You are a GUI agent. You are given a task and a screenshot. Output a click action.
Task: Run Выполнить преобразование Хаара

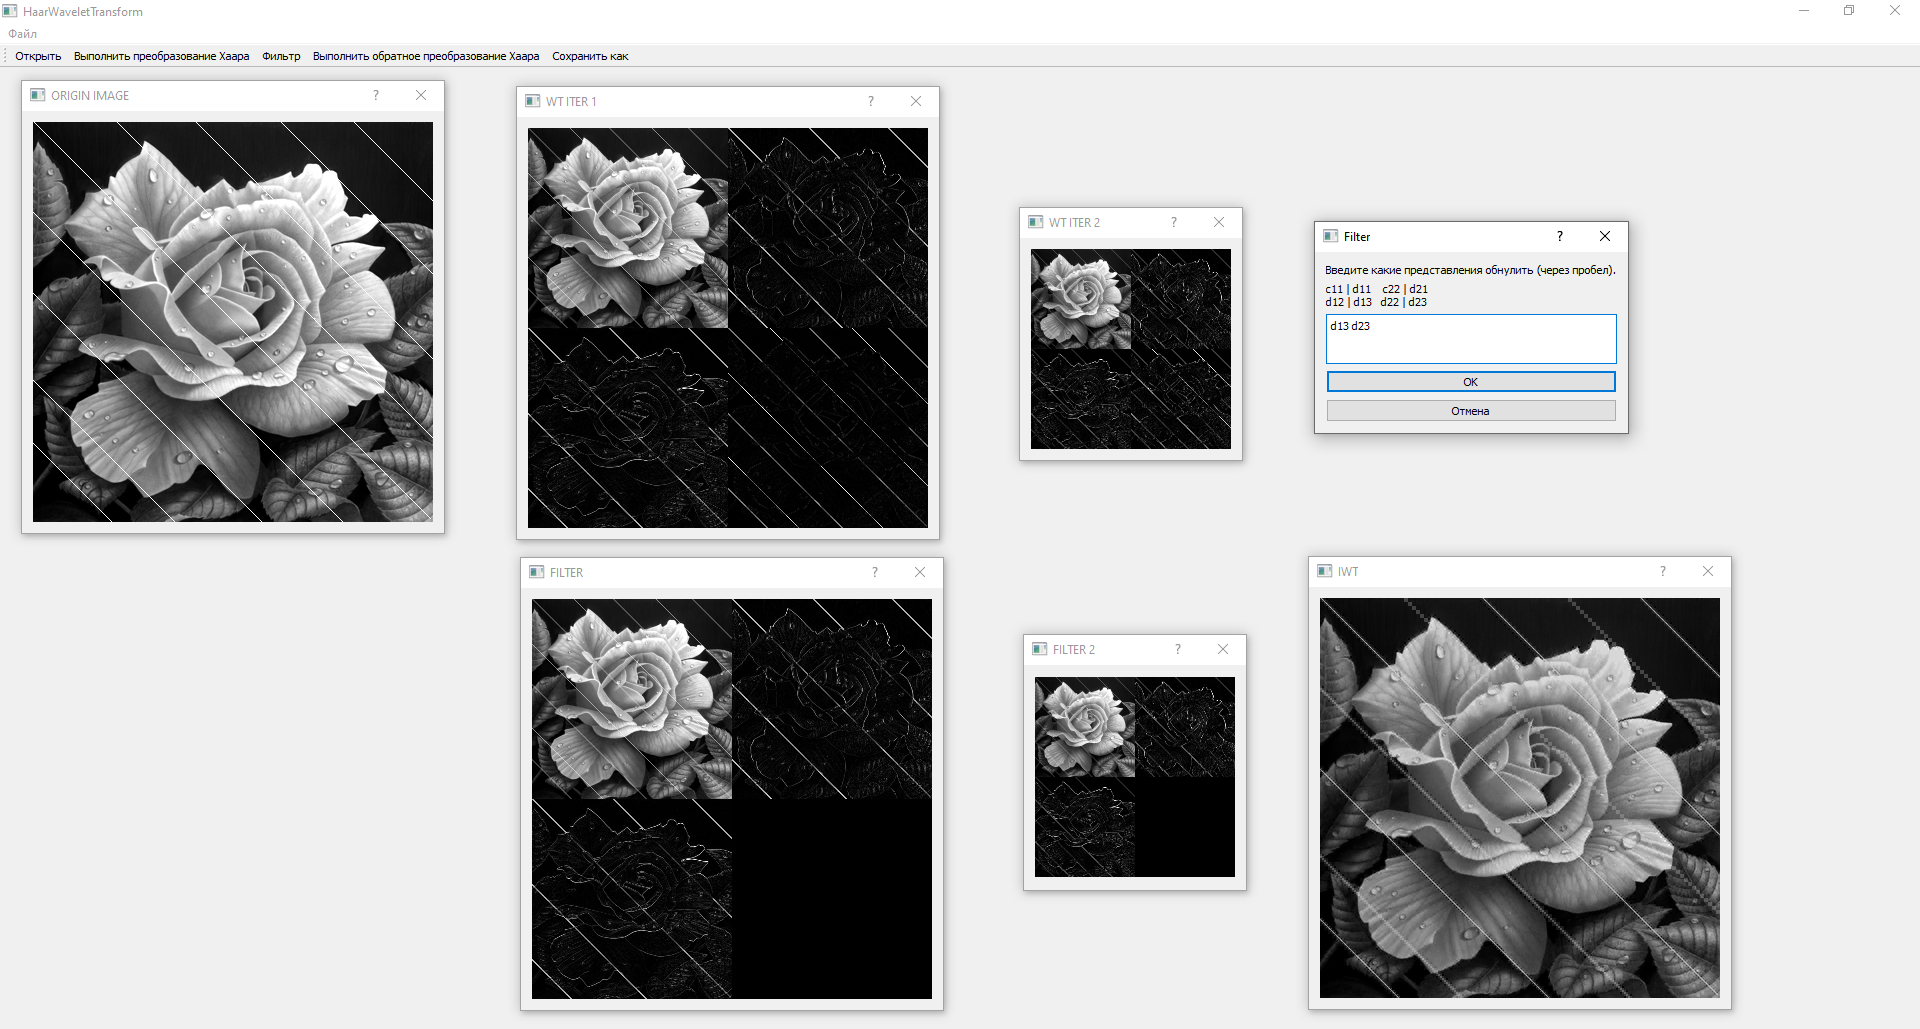(162, 56)
